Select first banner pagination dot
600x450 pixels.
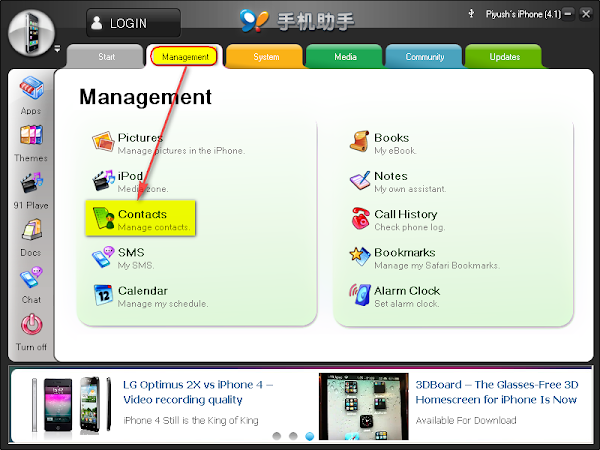[277, 436]
